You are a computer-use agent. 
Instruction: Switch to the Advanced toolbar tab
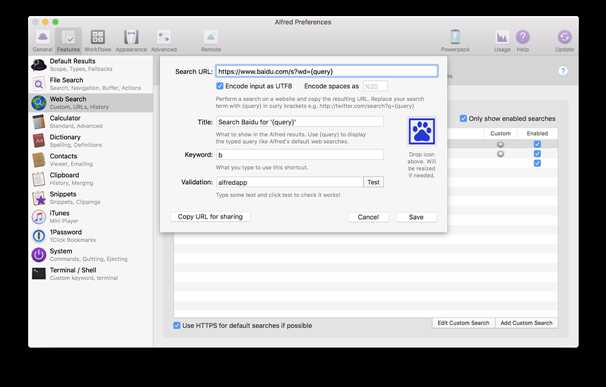point(164,41)
